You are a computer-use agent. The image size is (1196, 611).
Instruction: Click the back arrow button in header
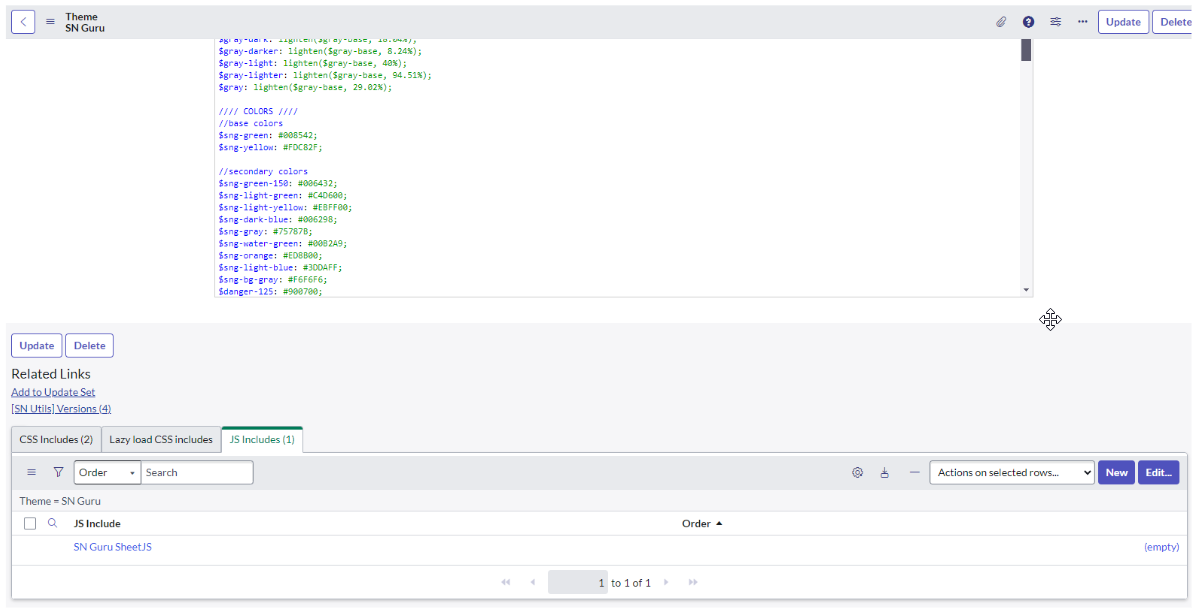(23, 22)
